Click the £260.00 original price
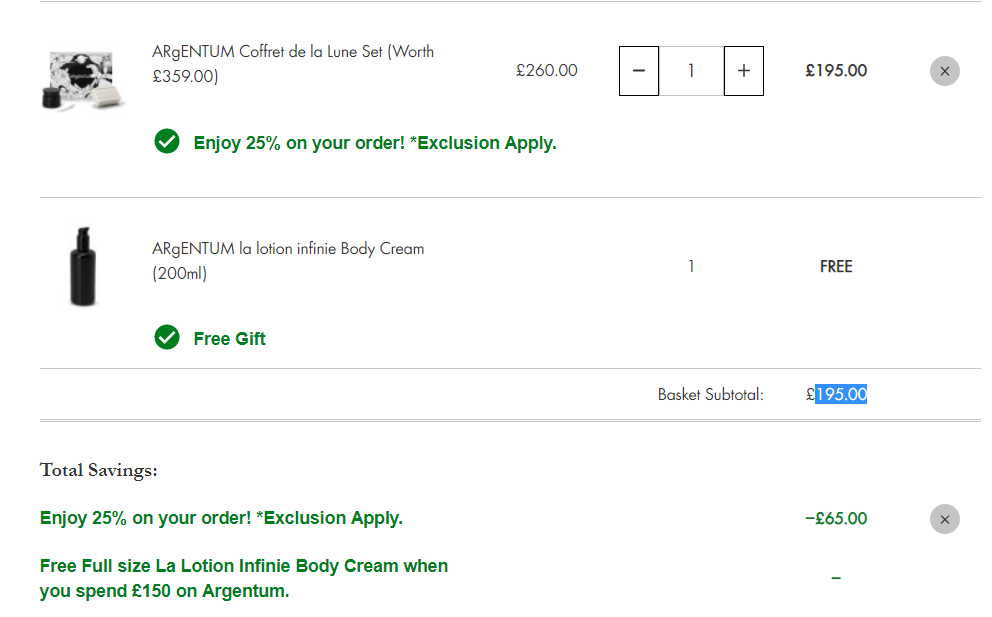 547,70
